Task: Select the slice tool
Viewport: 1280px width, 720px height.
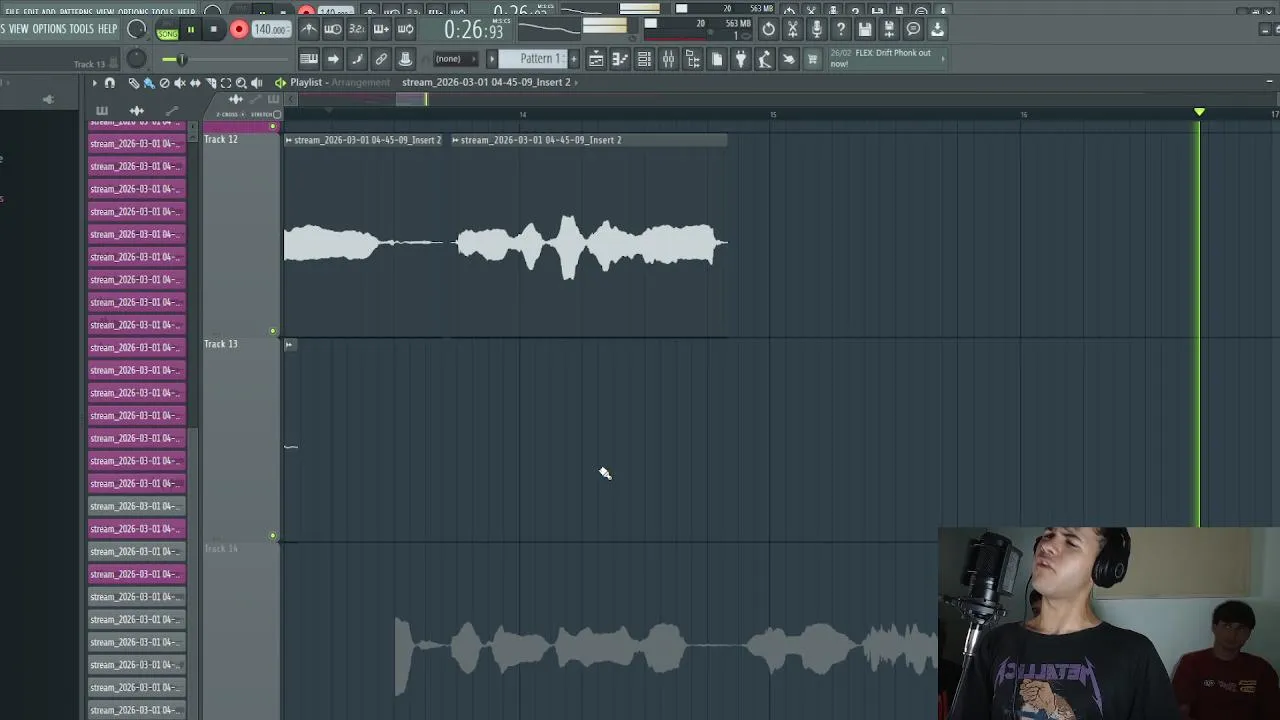Action: tap(210, 83)
